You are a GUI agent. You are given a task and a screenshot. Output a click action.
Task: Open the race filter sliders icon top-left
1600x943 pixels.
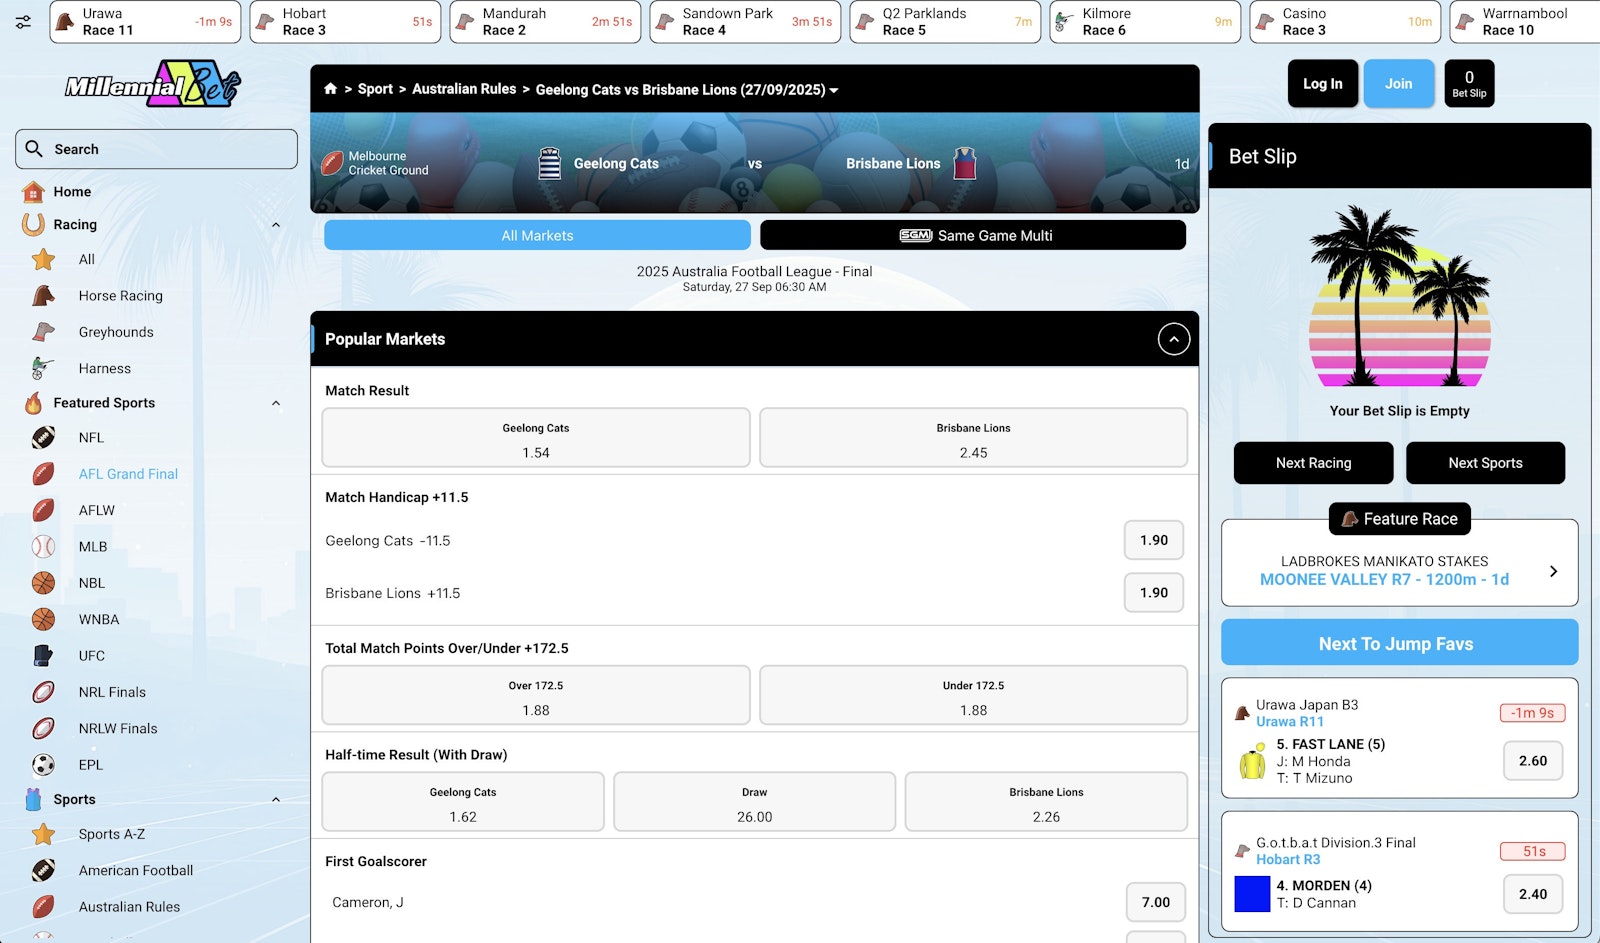(x=25, y=22)
